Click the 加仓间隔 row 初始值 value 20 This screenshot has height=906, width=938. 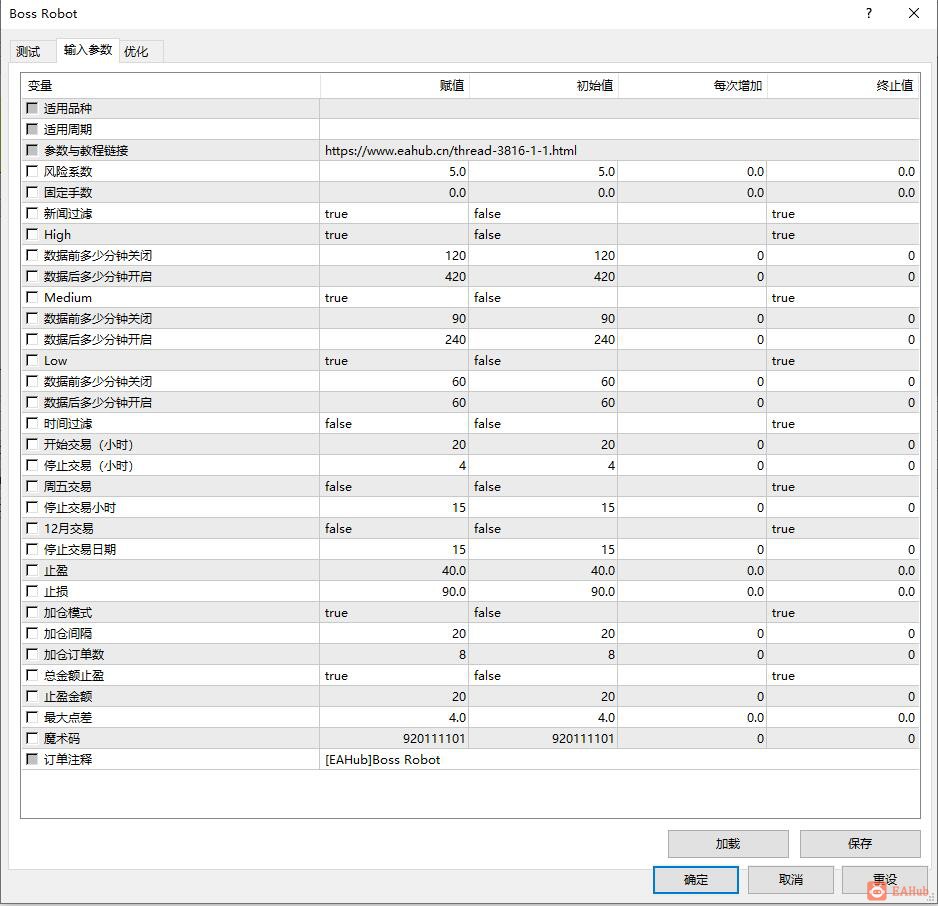608,633
